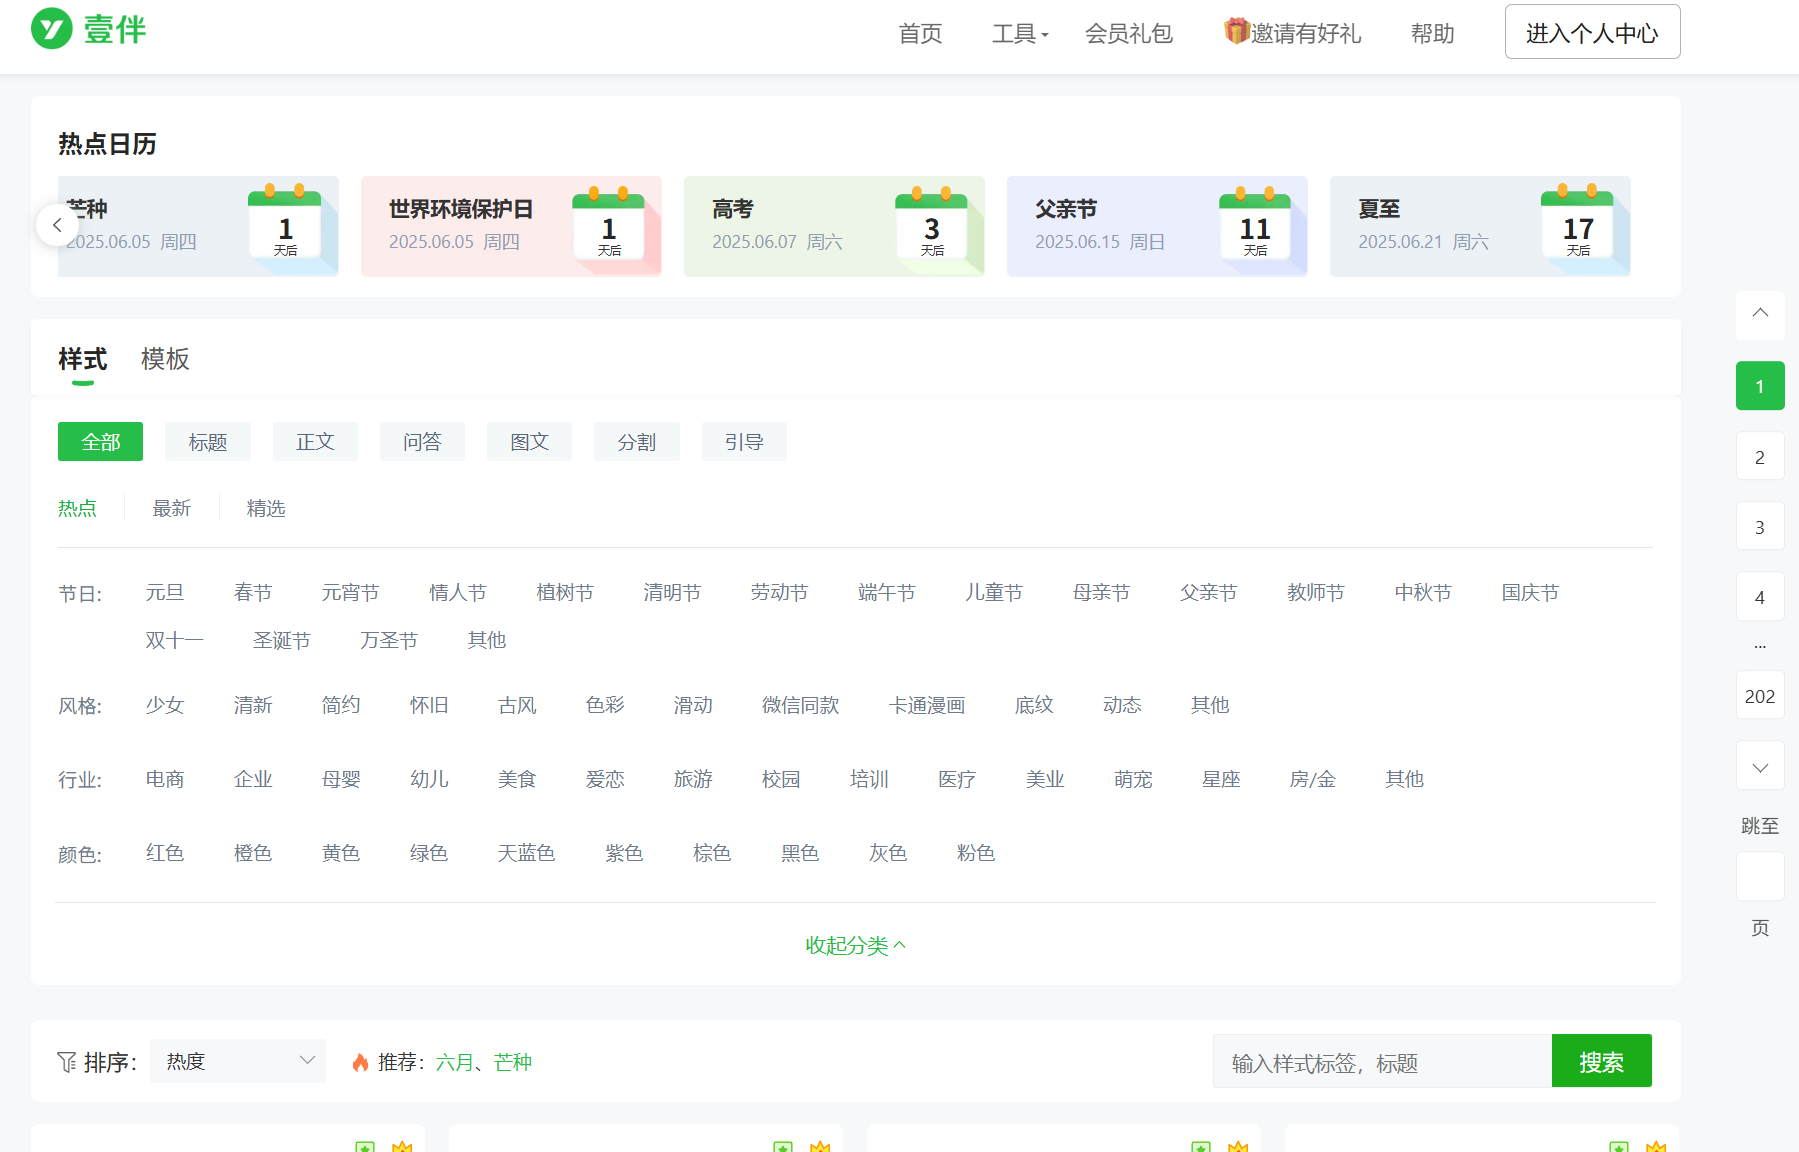The image size is (1799, 1152).
Task: Switch to the 模板 tab
Action: (165, 359)
